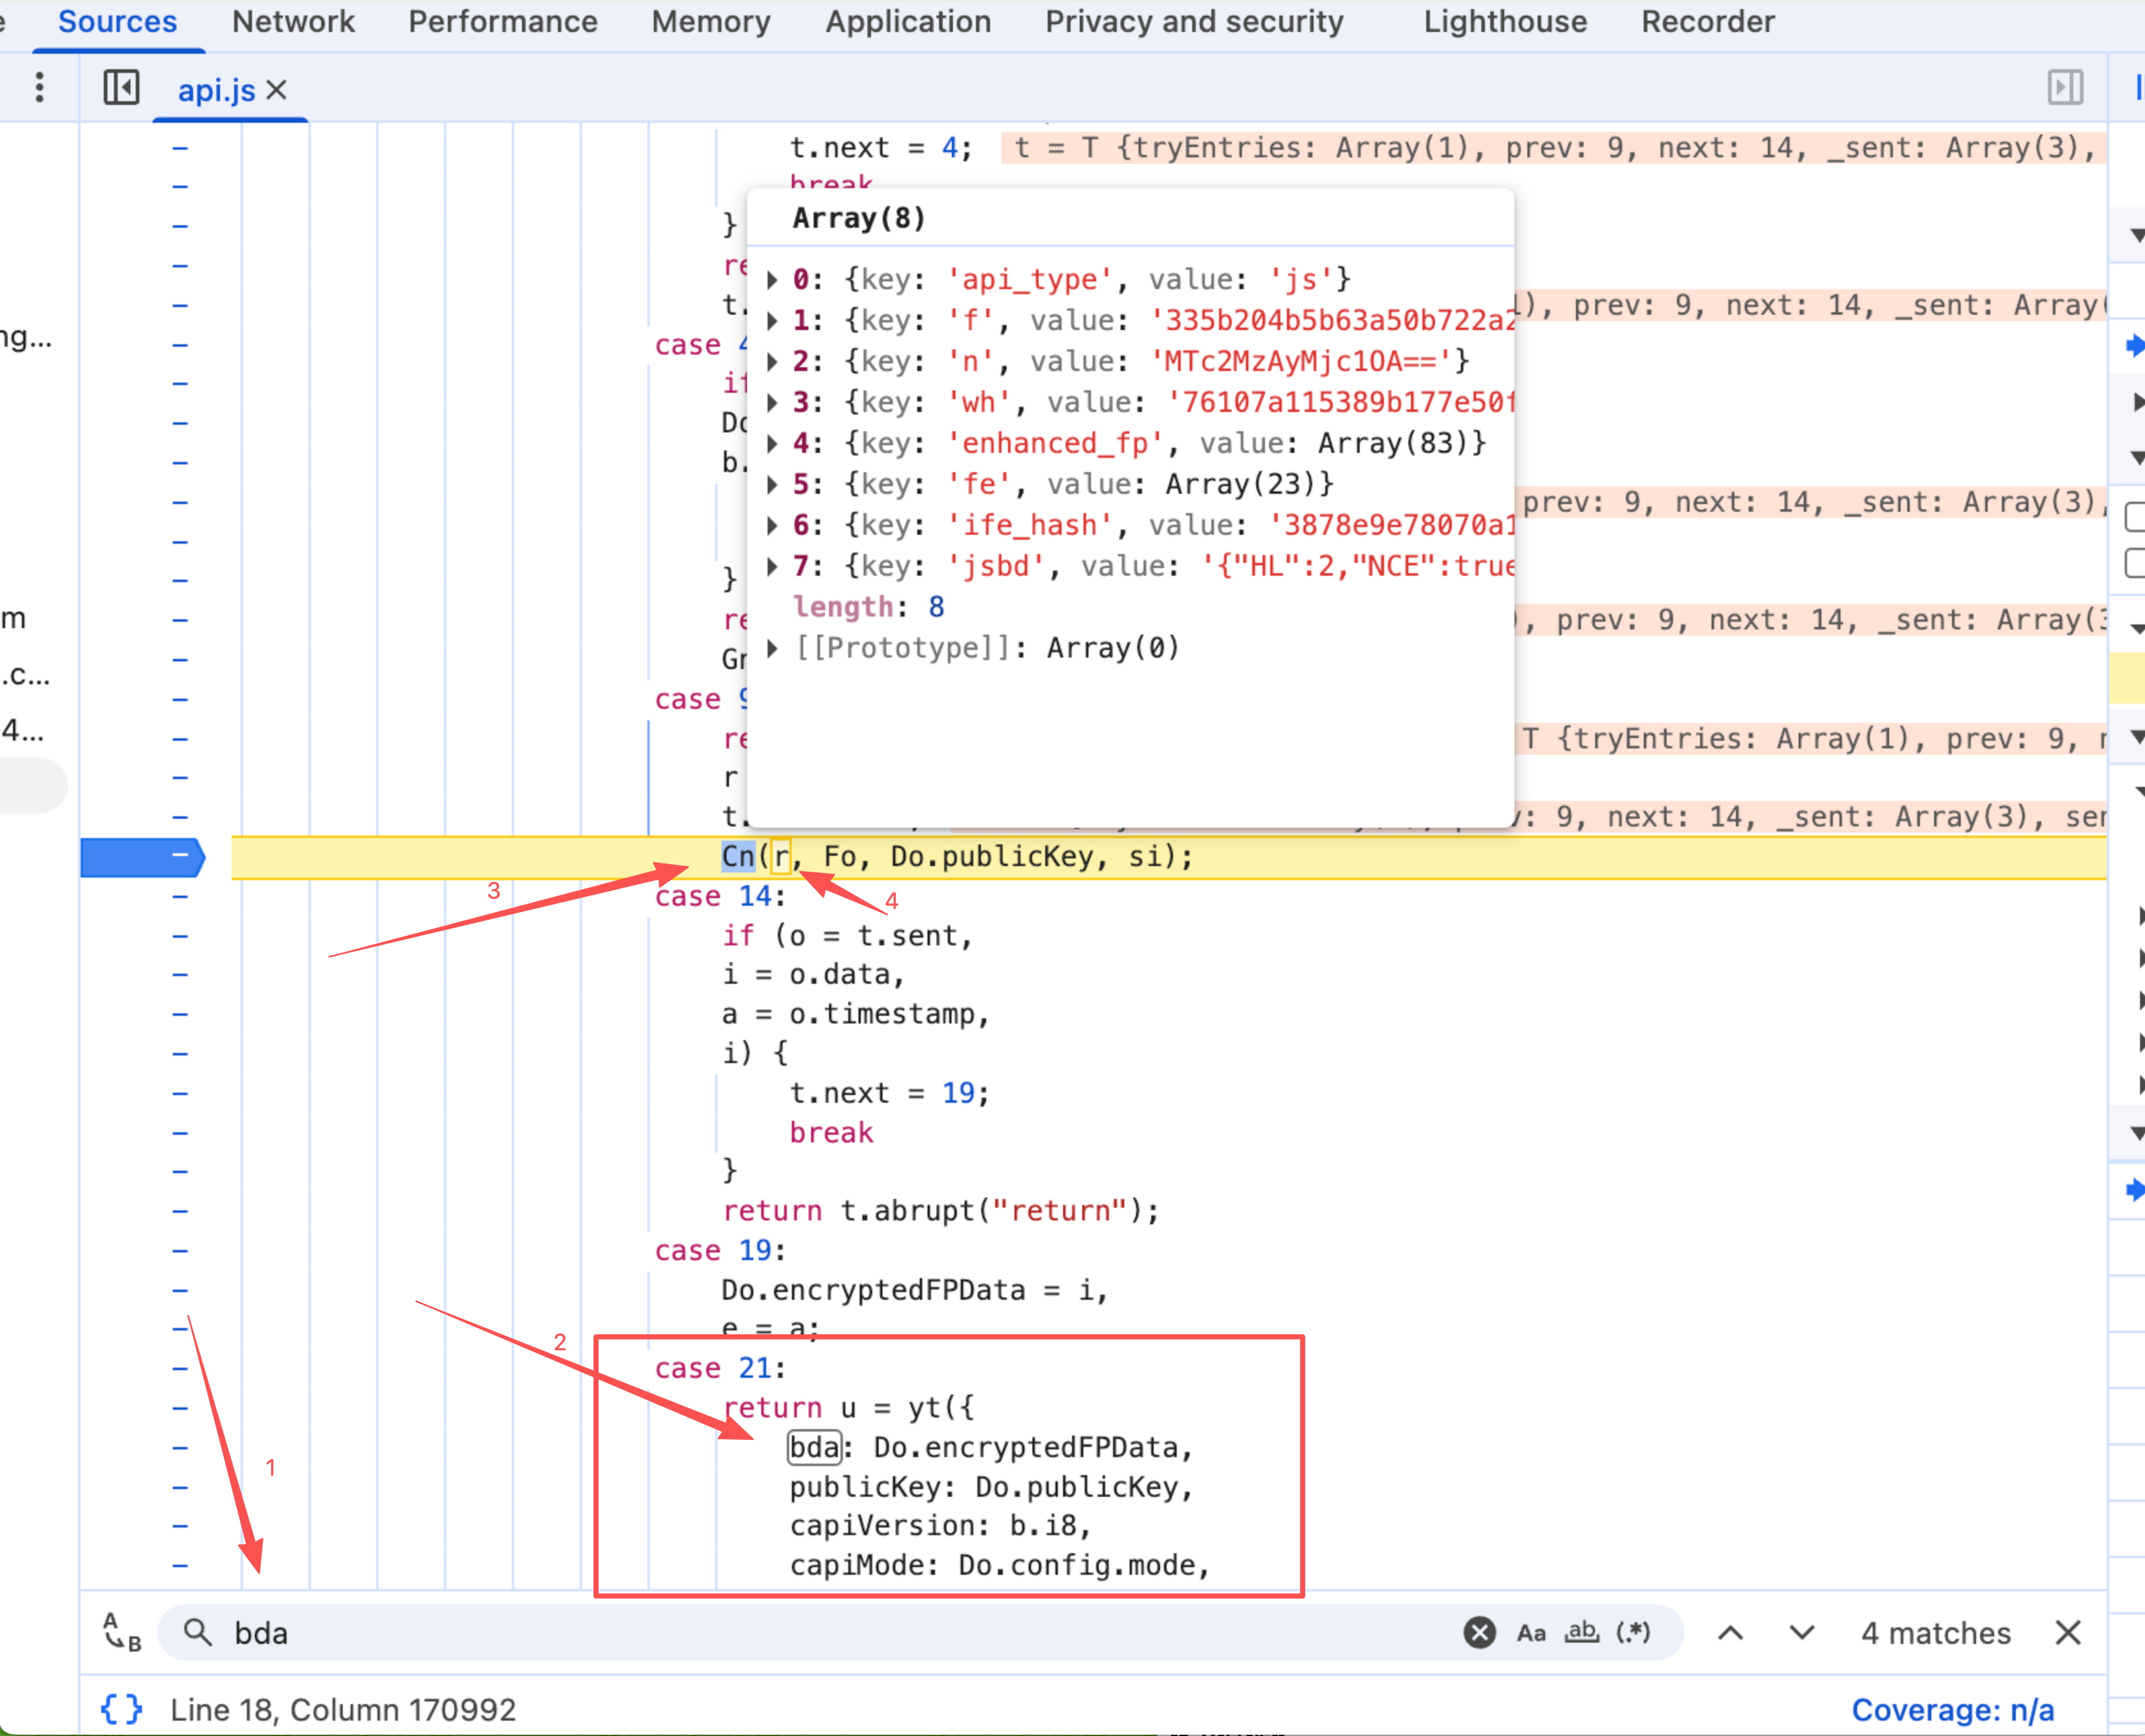Toggle match case in search
The height and width of the screenshot is (1736, 2145).
point(1531,1632)
